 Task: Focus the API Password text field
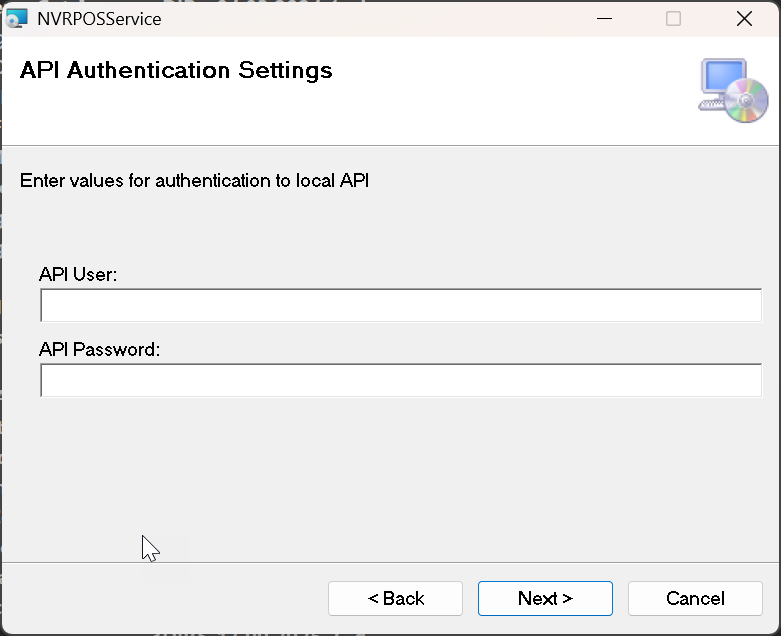[x=400, y=381]
